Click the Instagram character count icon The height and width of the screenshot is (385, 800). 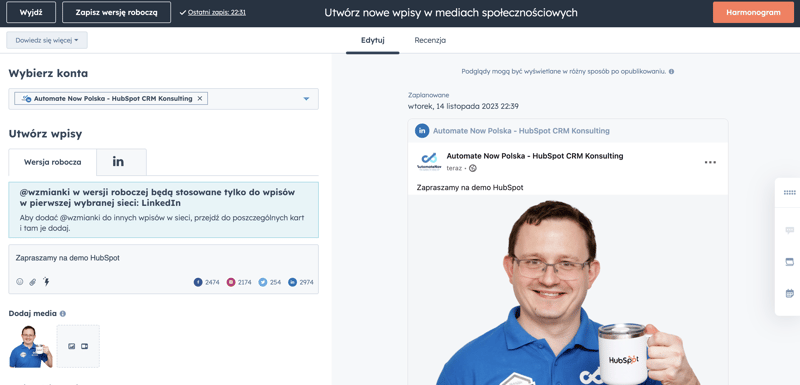tap(231, 282)
